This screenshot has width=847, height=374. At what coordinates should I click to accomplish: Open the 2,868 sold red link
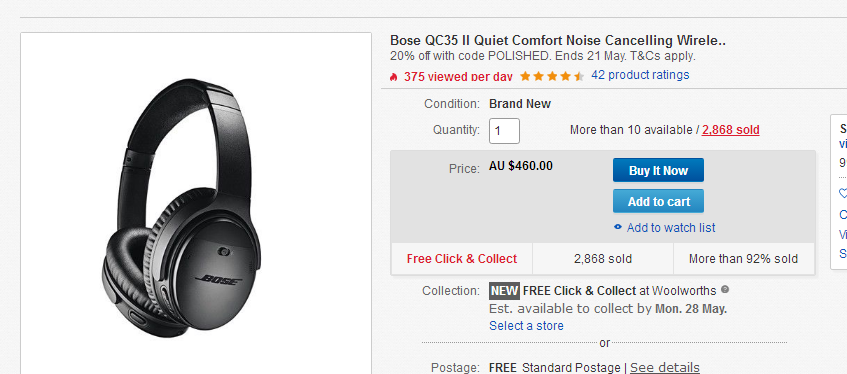click(x=731, y=130)
